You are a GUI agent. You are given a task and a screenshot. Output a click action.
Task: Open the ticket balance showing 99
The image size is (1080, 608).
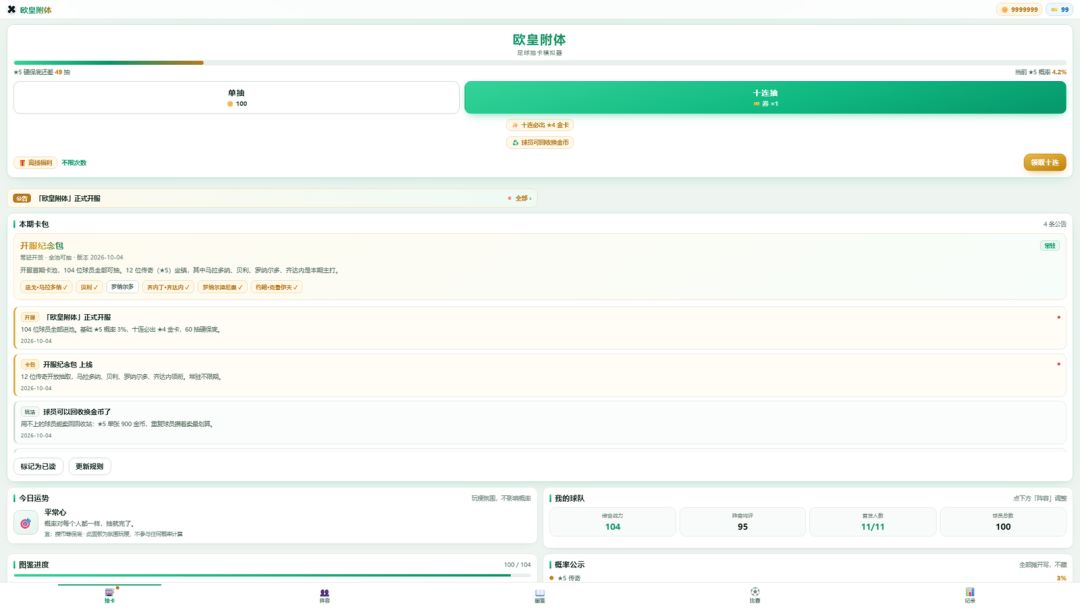[x=1059, y=10]
